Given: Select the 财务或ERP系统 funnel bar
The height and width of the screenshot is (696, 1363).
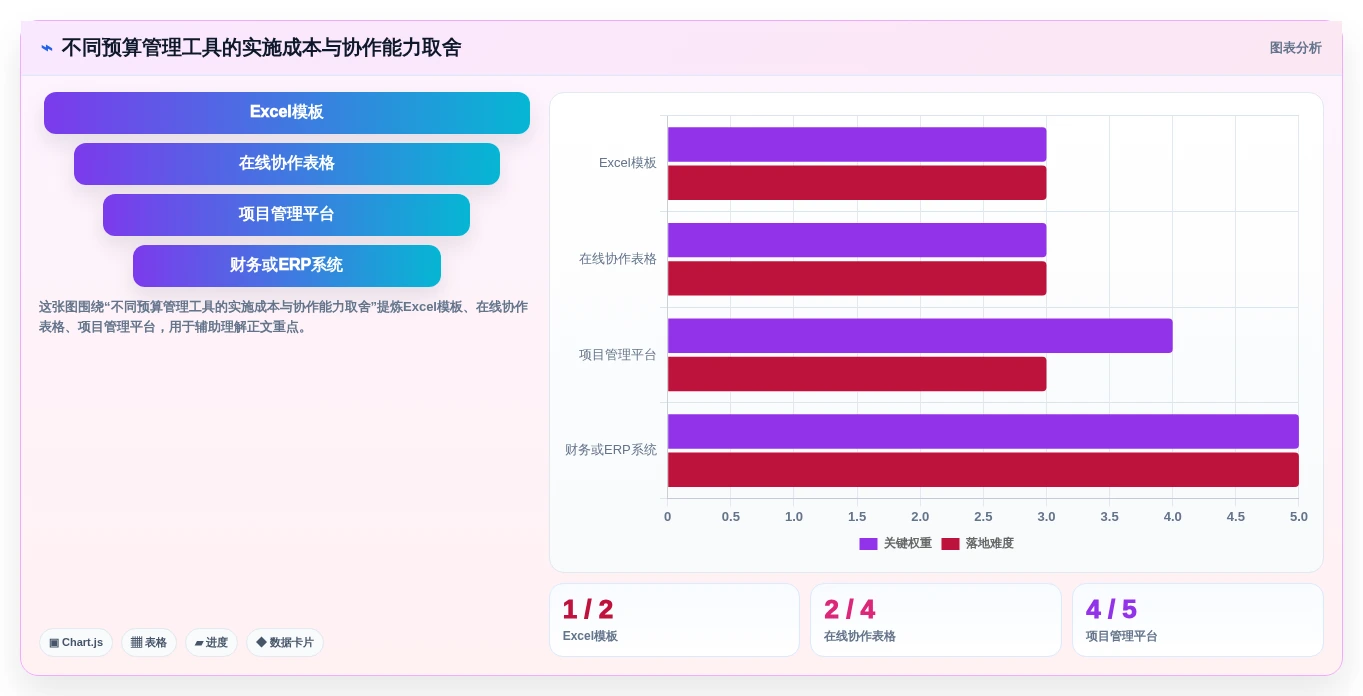Looking at the screenshot, I should click(x=287, y=265).
